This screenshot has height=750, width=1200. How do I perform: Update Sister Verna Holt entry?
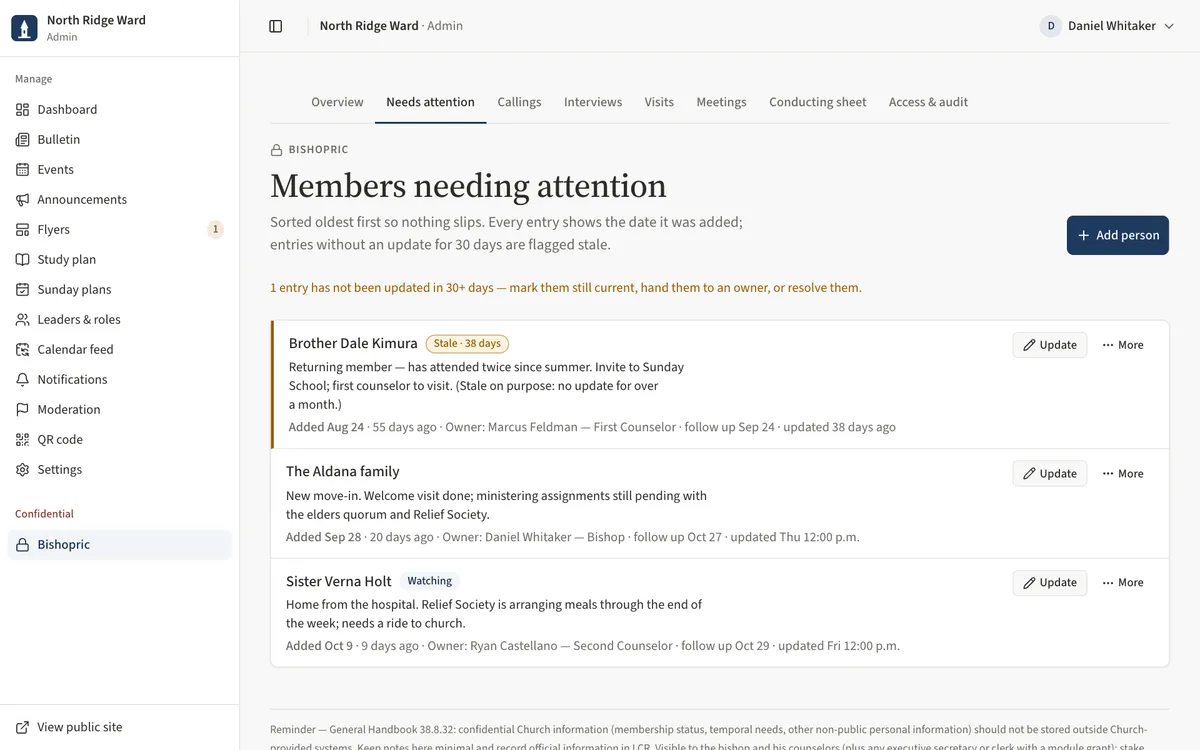pyautogui.click(x=1050, y=583)
